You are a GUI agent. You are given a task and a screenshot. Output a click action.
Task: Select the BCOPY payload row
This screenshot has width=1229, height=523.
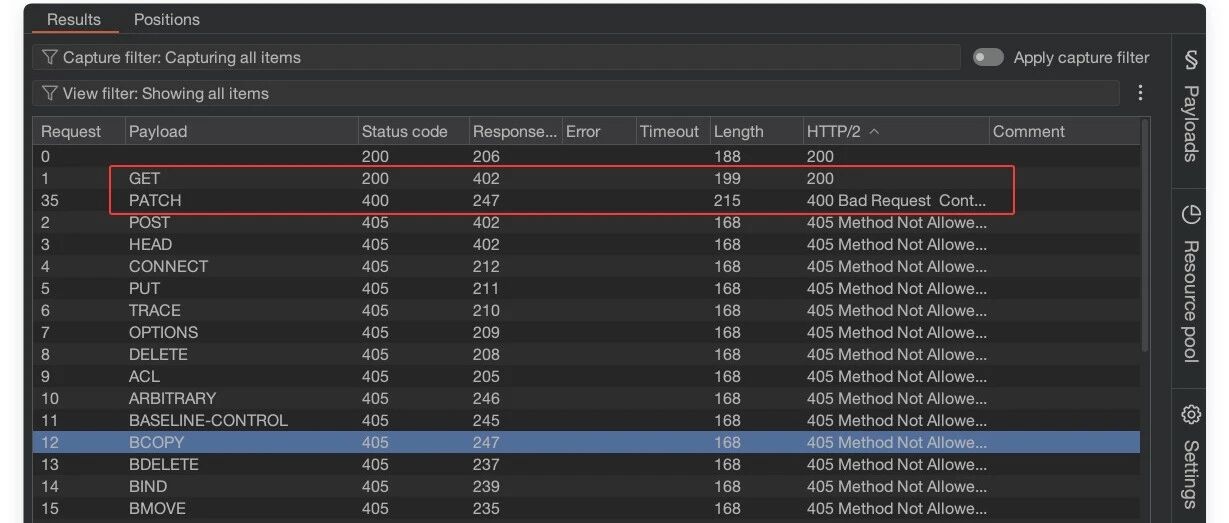coord(586,442)
